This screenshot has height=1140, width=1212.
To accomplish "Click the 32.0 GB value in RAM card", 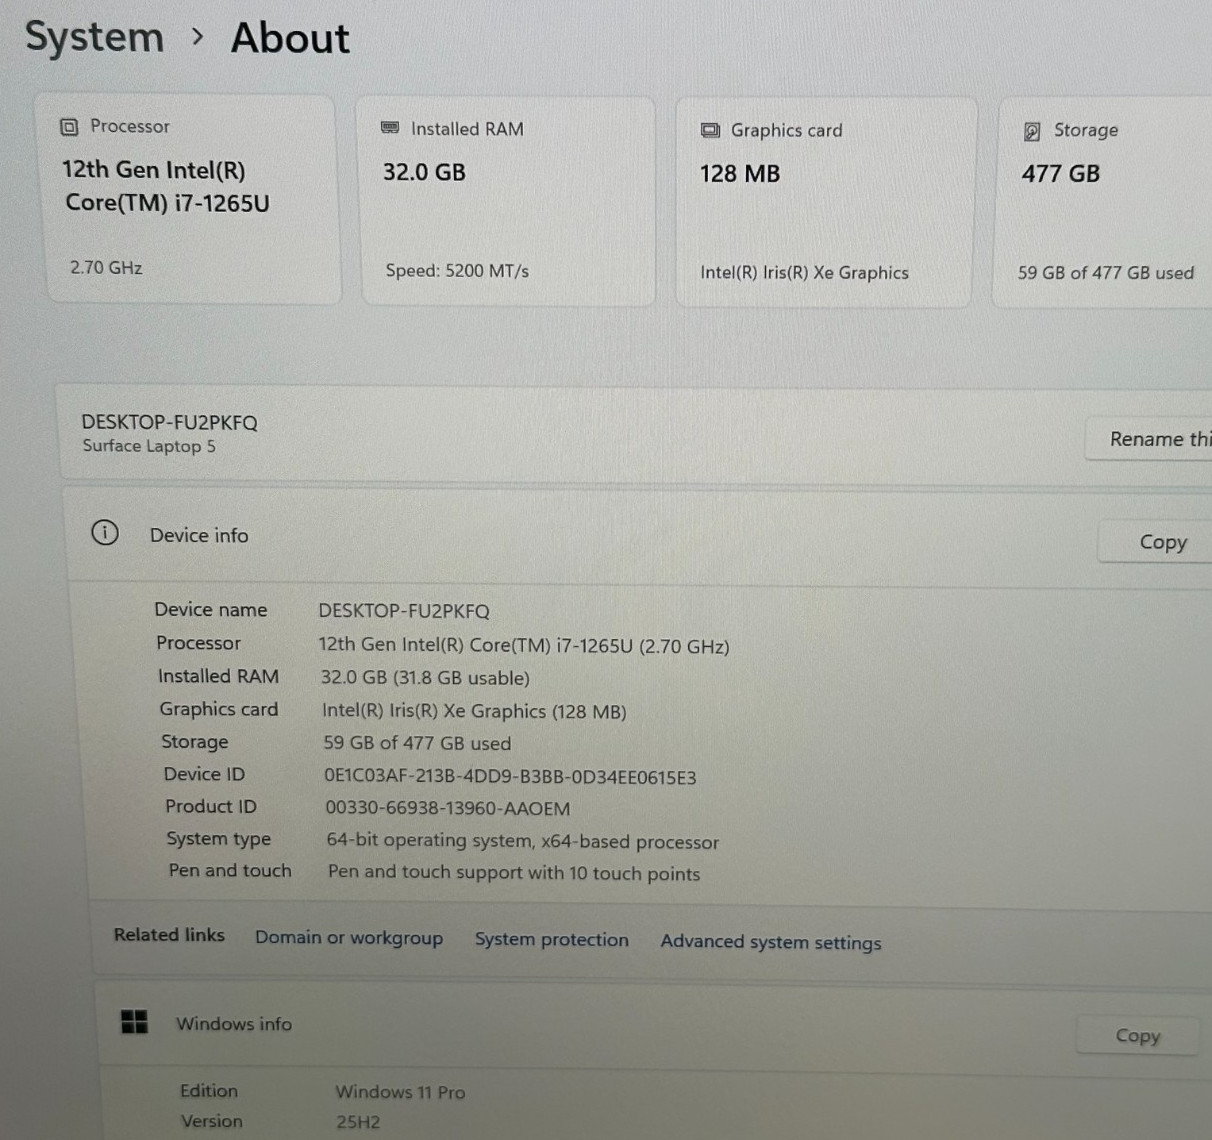I will pos(424,172).
